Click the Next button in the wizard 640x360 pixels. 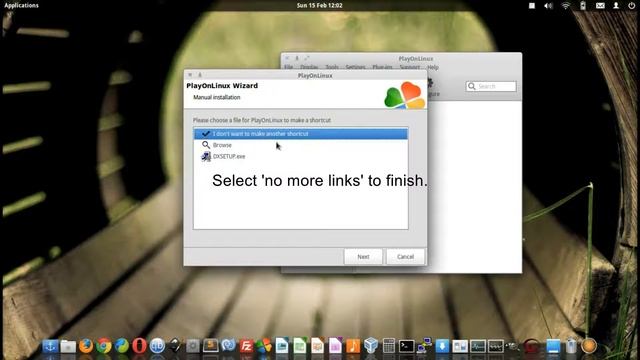363,257
